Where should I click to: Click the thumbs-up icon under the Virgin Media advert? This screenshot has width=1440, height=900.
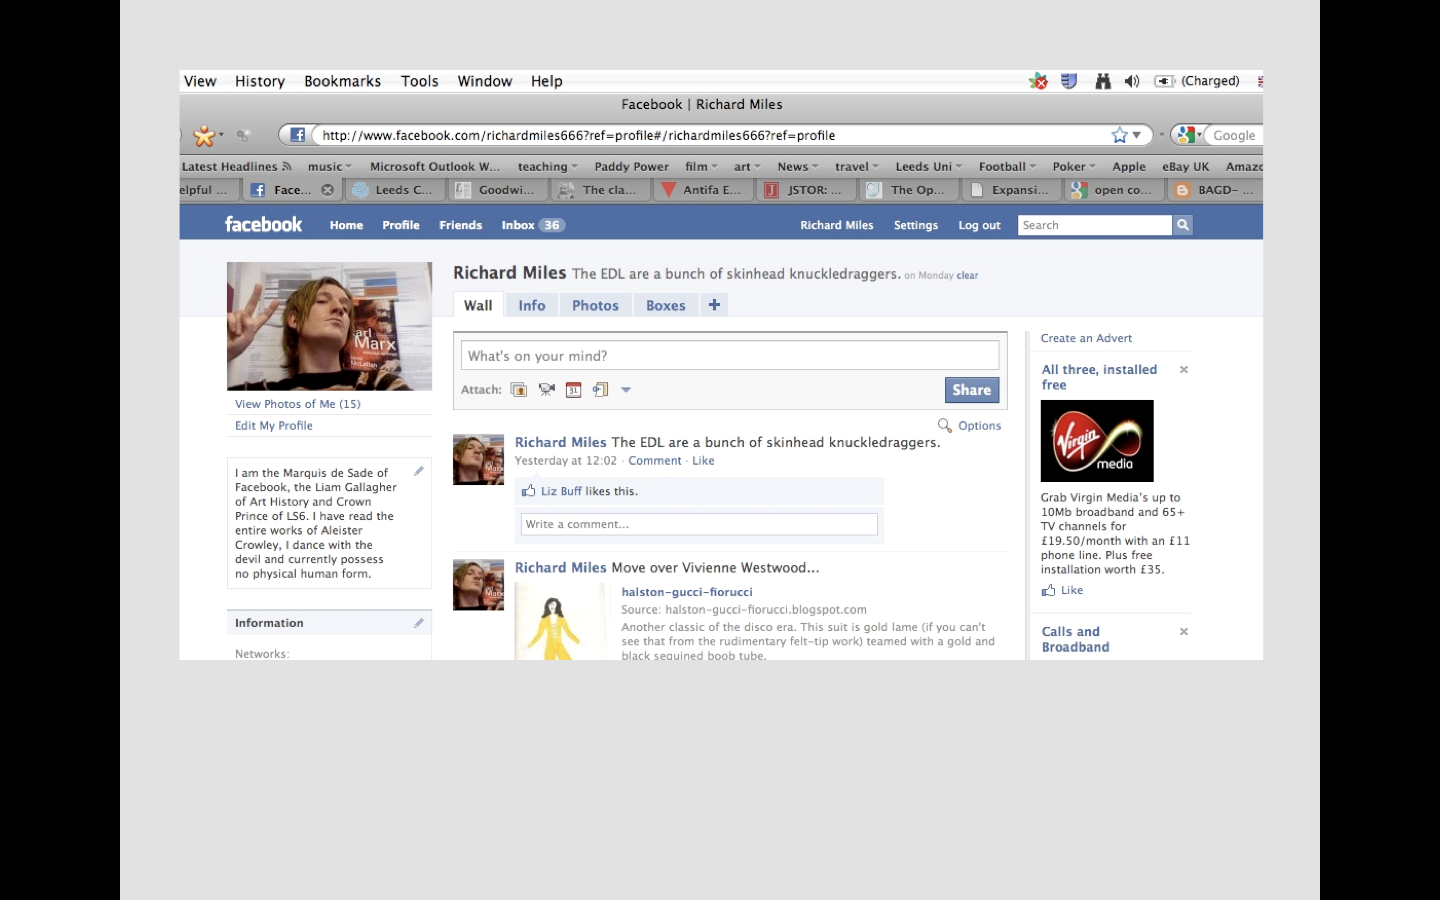pyautogui.click(x=1048, y=590)
